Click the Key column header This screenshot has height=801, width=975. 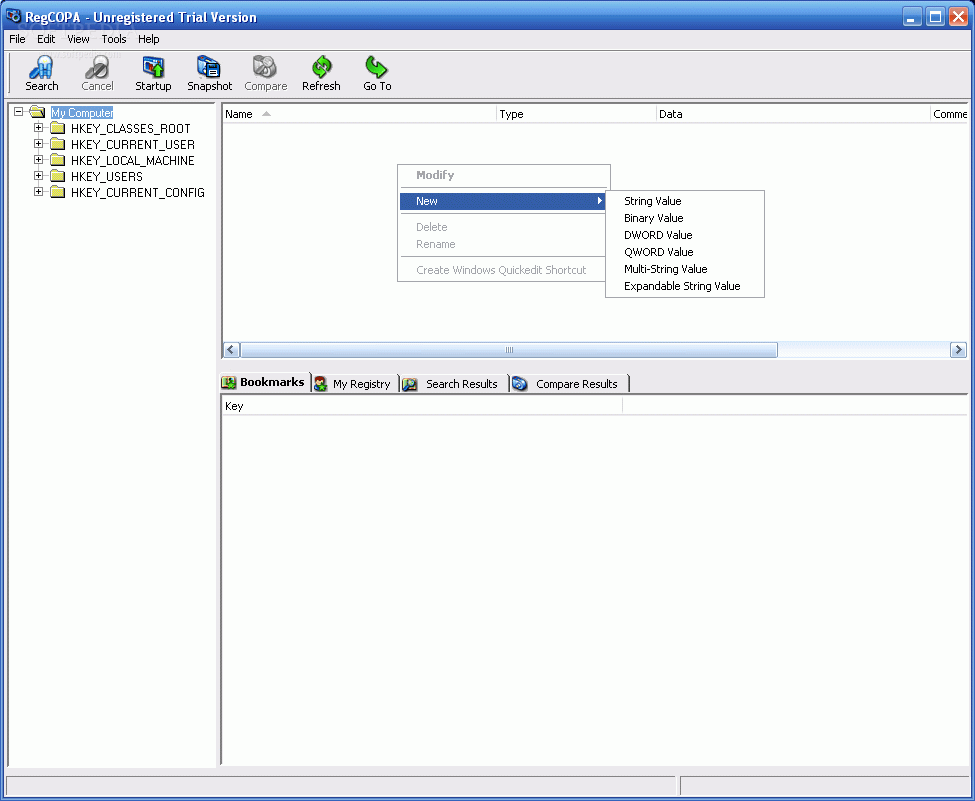[422, 406]
